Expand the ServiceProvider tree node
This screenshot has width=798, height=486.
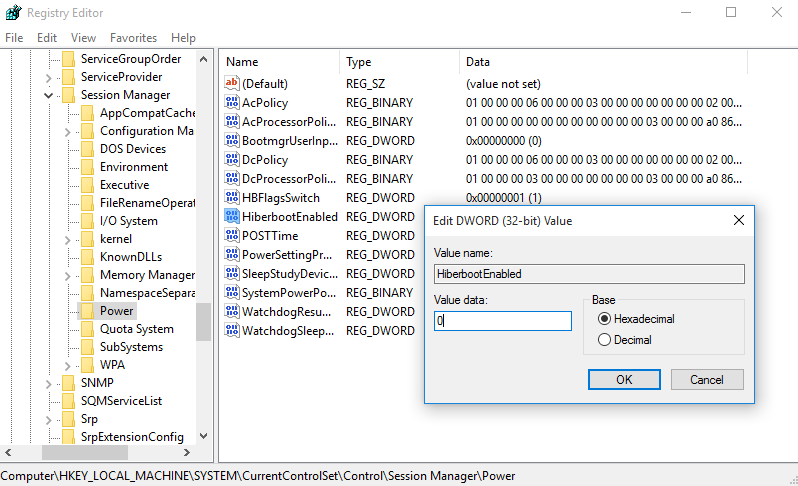click(x=48, y=77)
